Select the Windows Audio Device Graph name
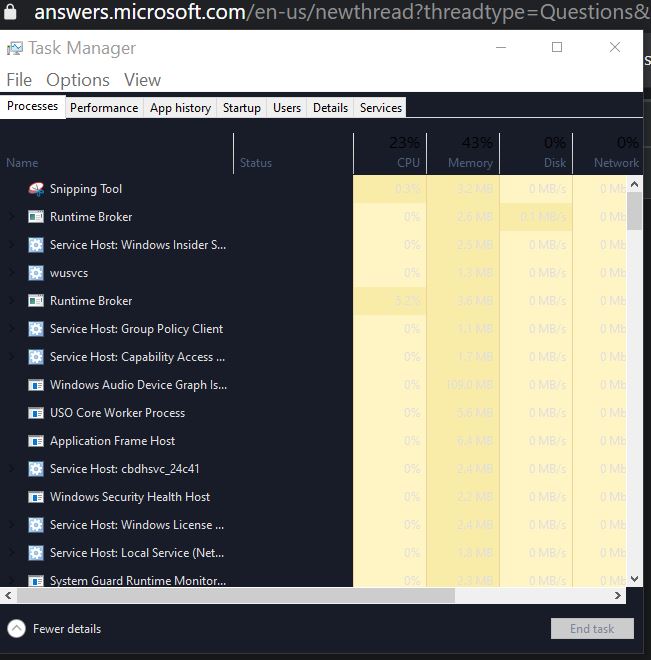 (138, 385)
